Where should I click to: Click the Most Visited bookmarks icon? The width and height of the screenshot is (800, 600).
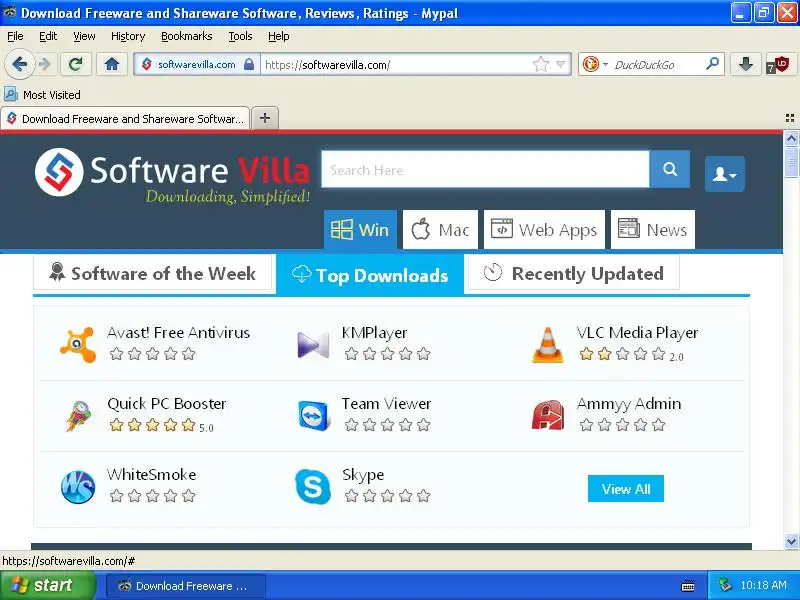click(11, 94)
